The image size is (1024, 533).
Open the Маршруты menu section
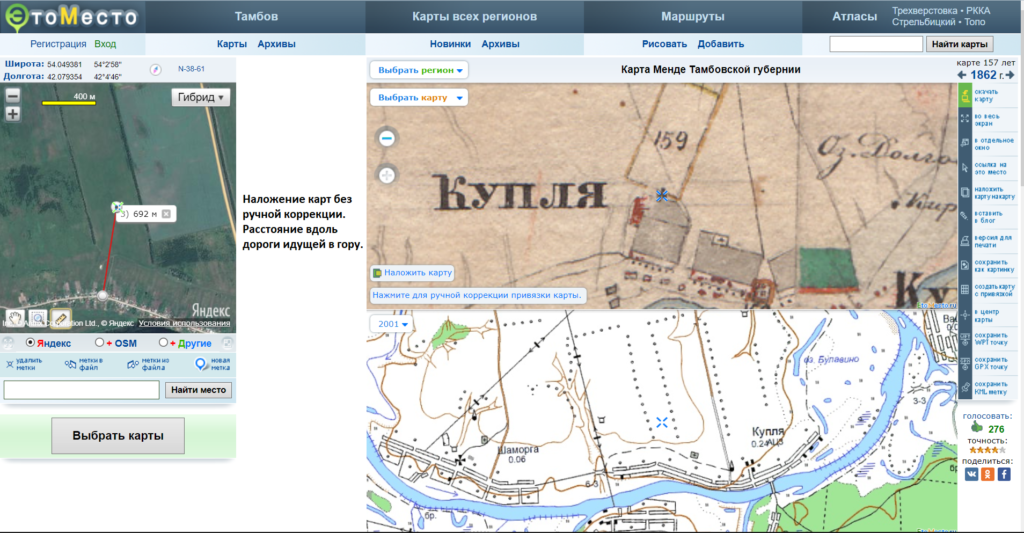click(x=693, y=17)
